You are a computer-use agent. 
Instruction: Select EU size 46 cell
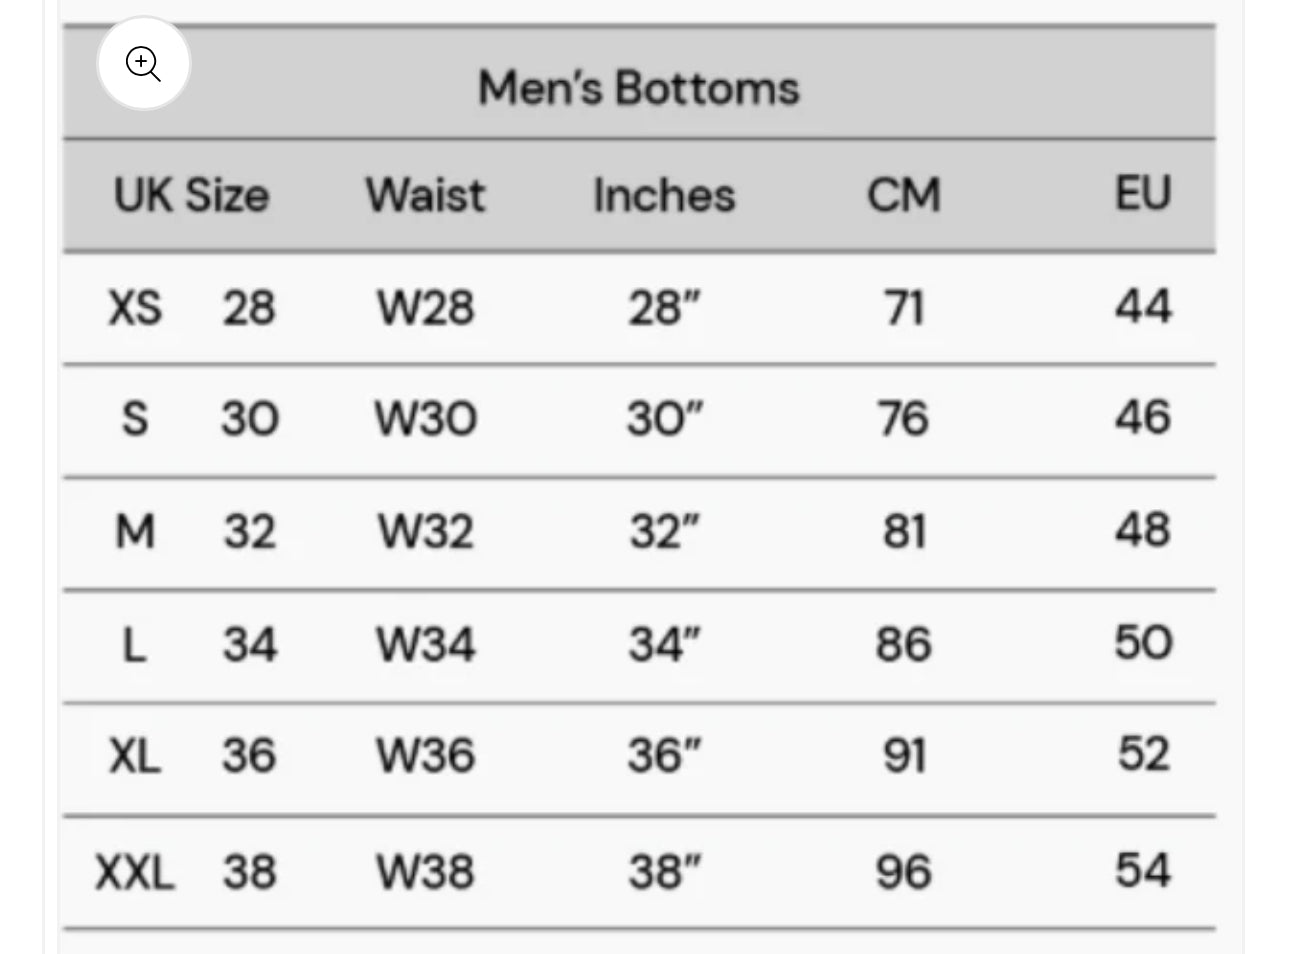click(1143, 418)
